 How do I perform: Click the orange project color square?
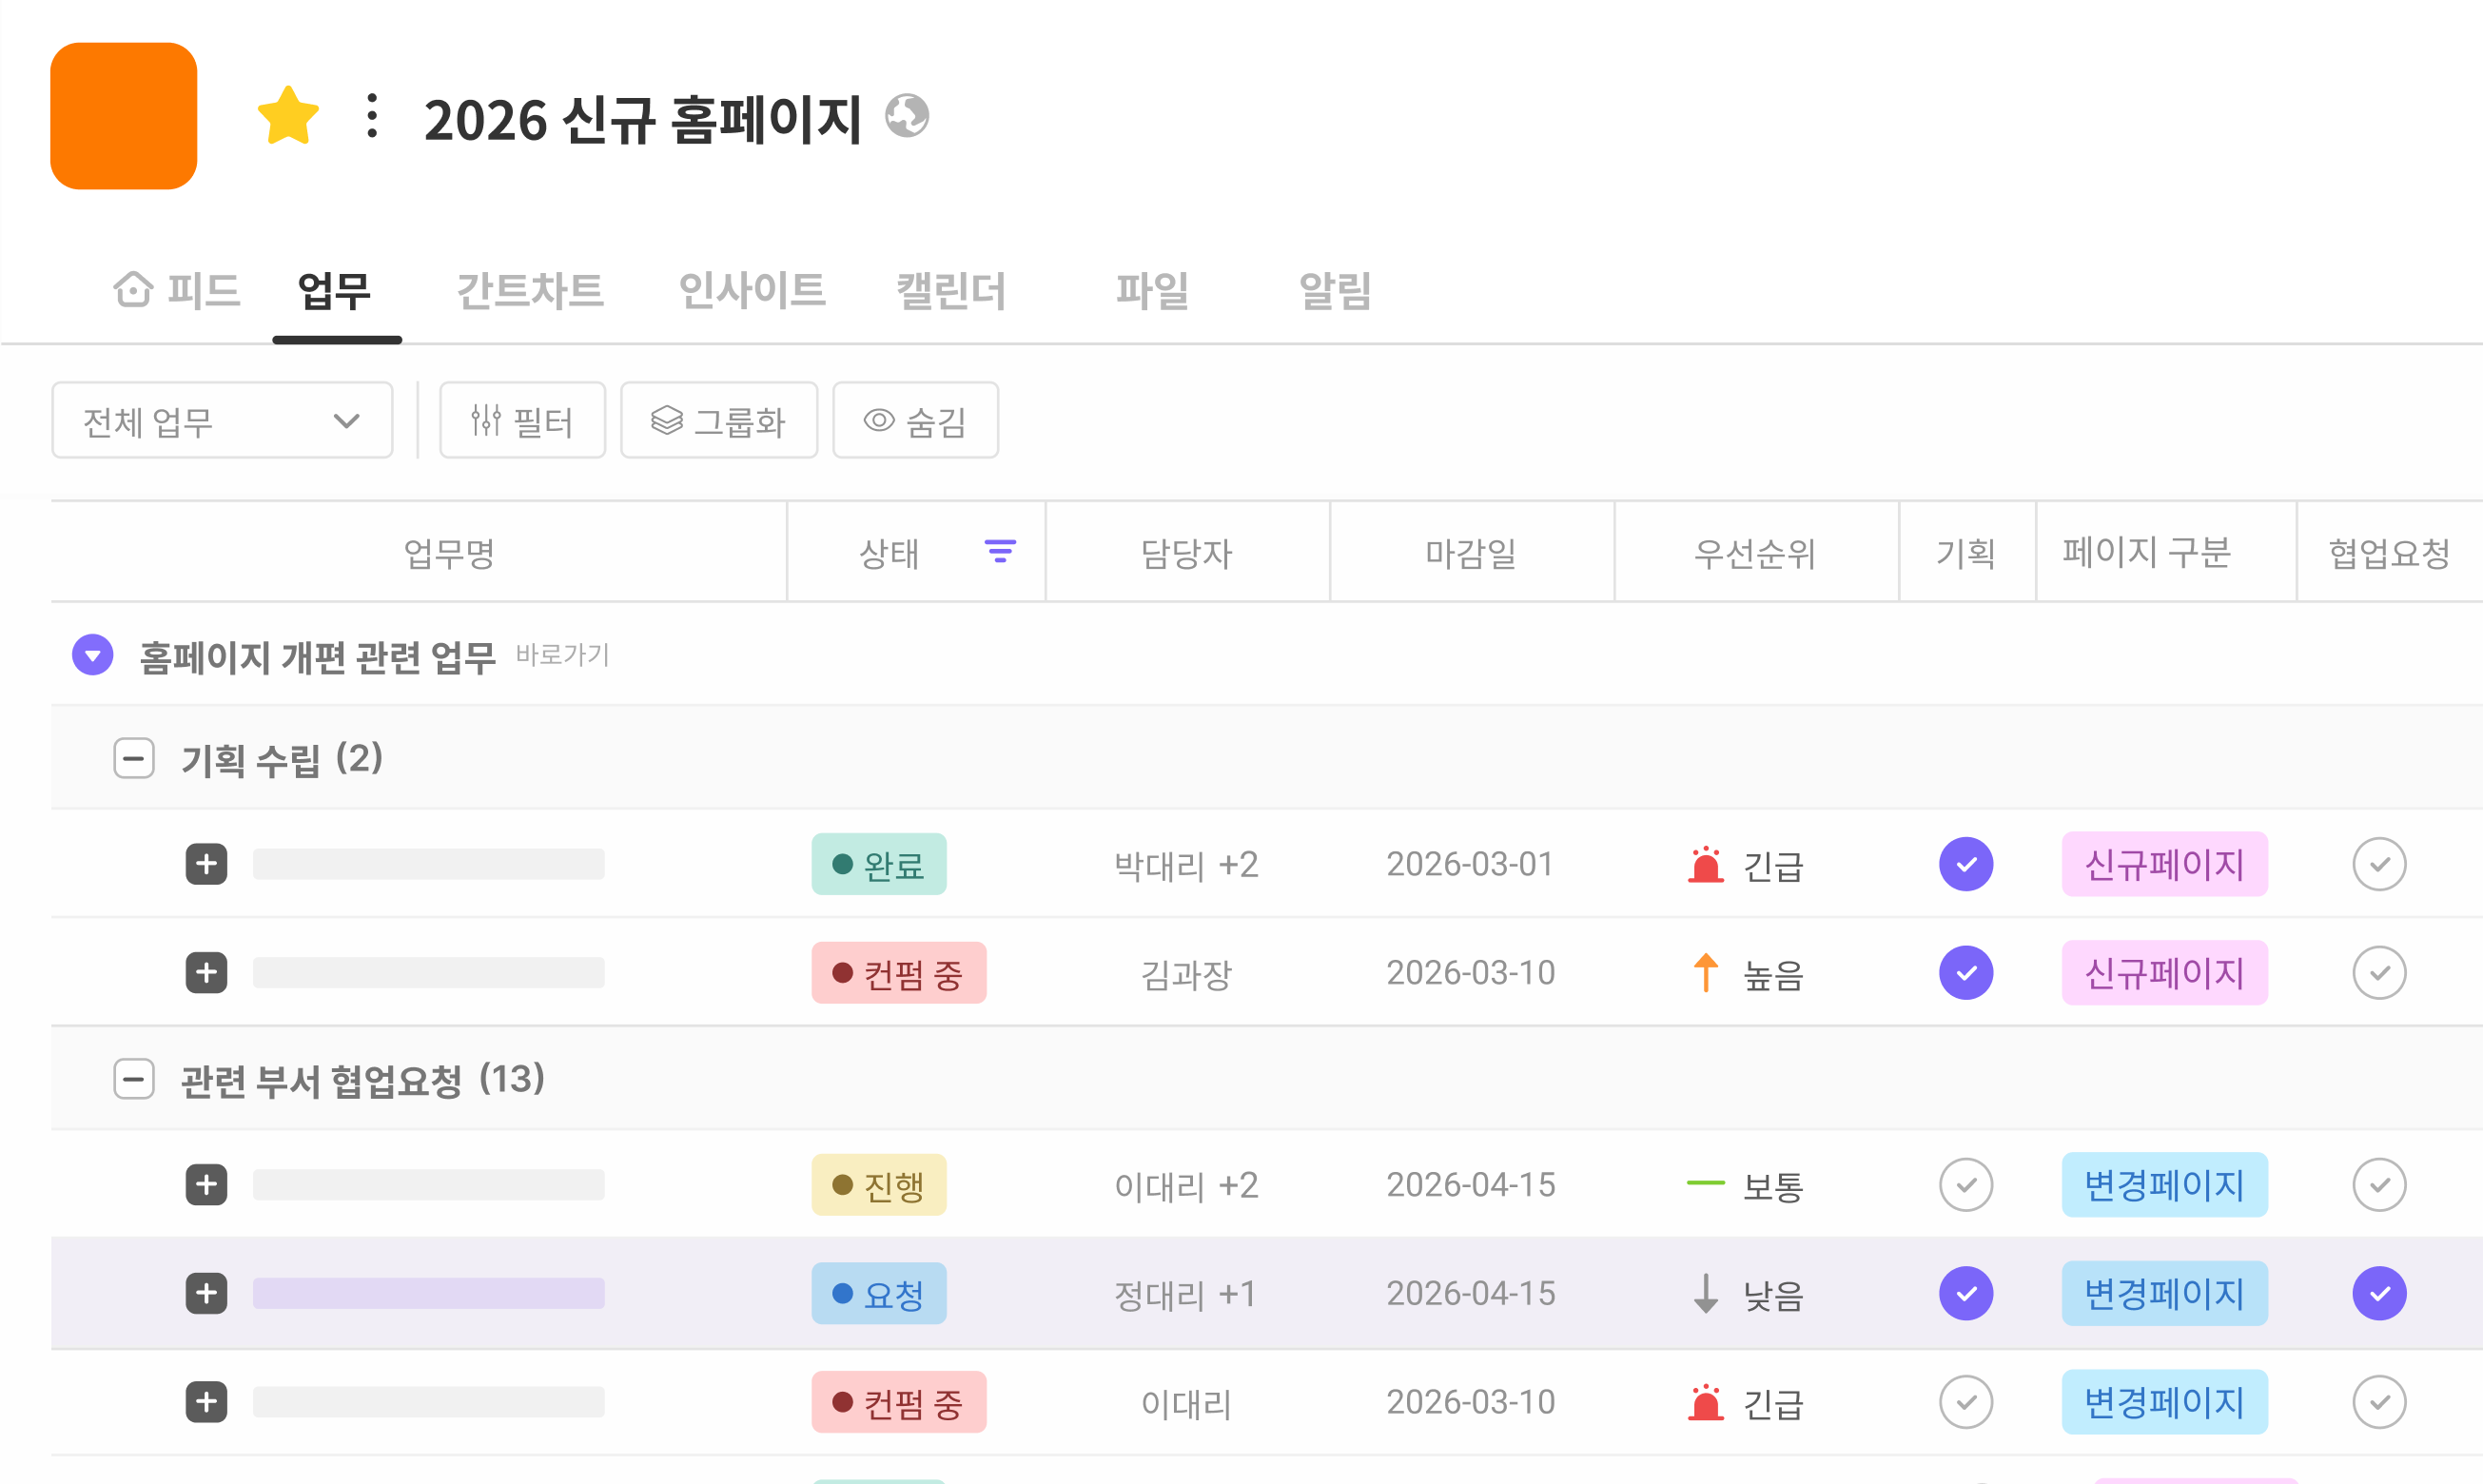tap(124, 116)
